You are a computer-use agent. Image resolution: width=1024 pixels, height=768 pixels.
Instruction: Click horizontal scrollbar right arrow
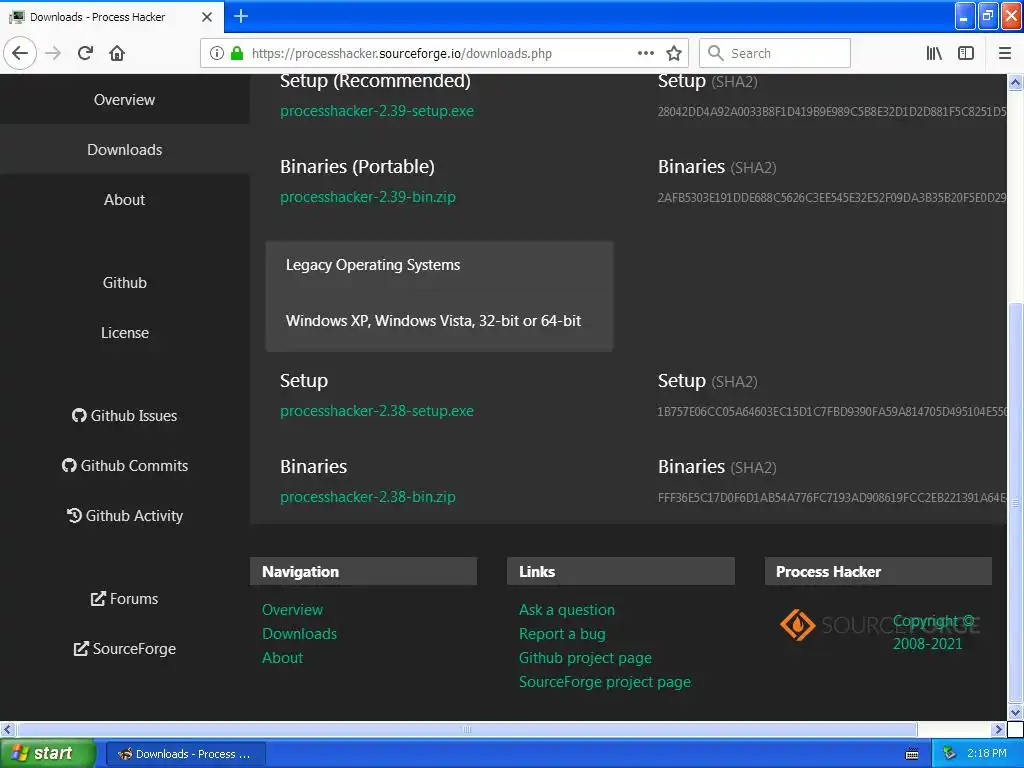(999, 729)
